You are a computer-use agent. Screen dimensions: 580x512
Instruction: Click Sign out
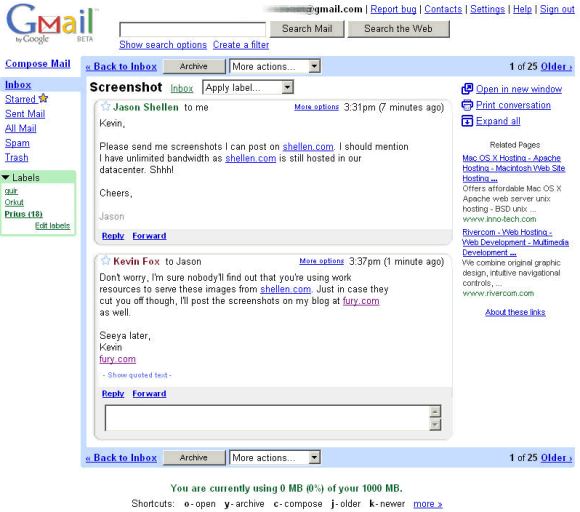coord(557,9)
